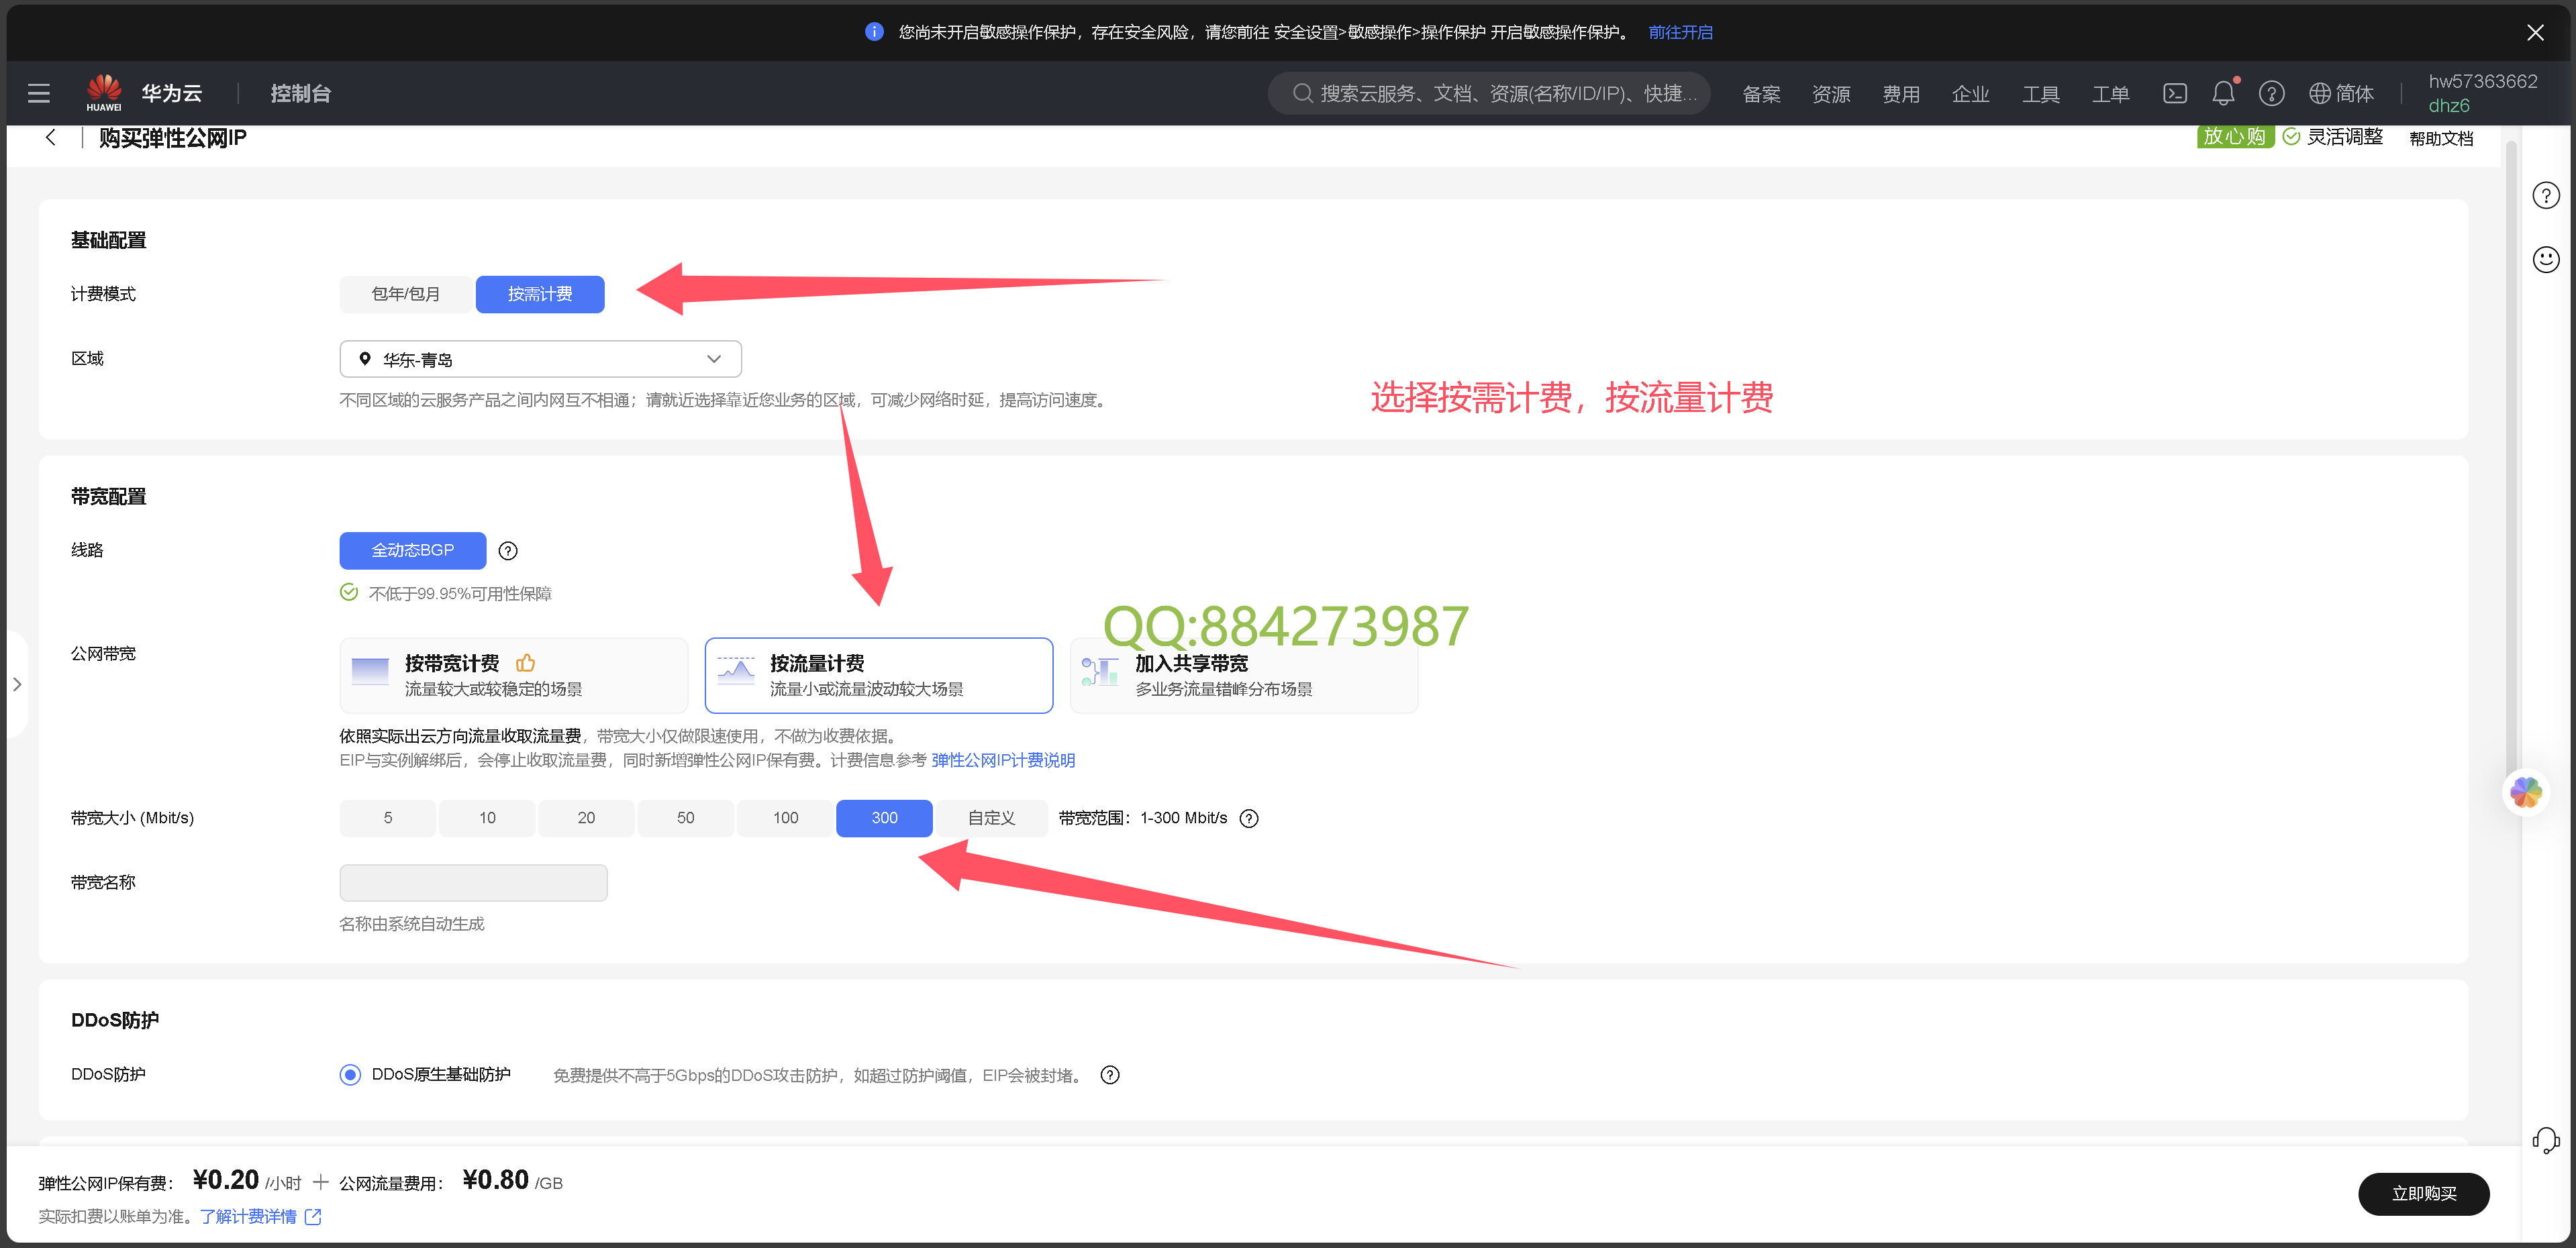Show help tooltip for DDoS protection
This screenshot has width=2576, height=1248.
coord(1110,1075)
